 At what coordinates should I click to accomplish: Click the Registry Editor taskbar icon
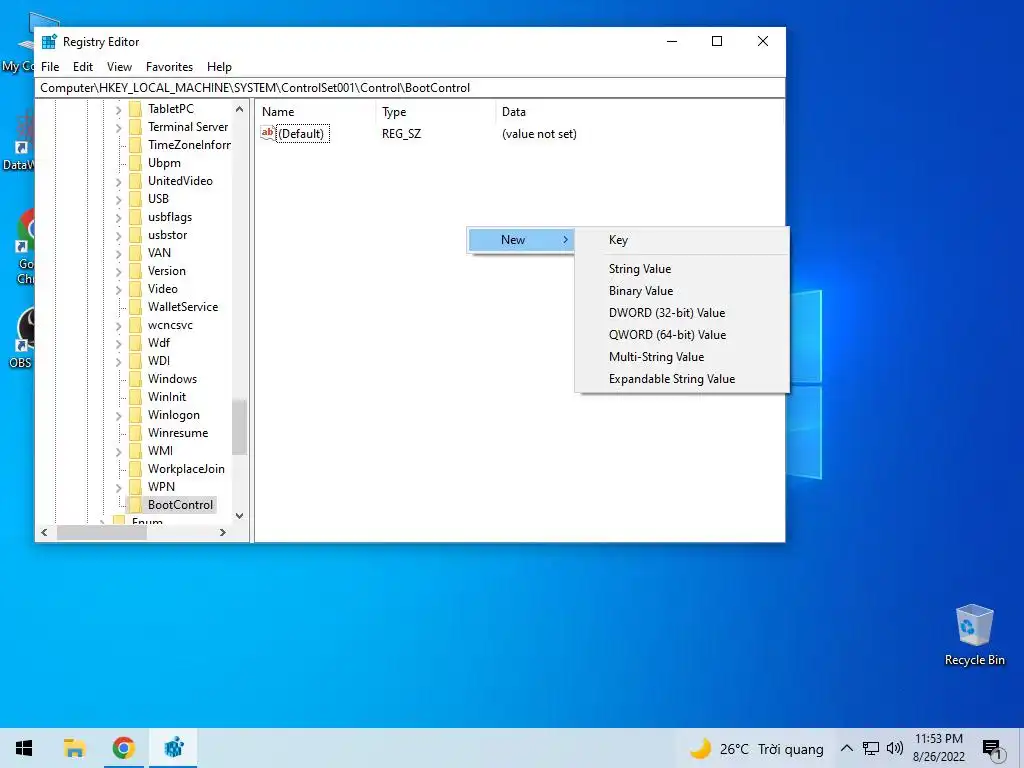[x=174, y=747]
